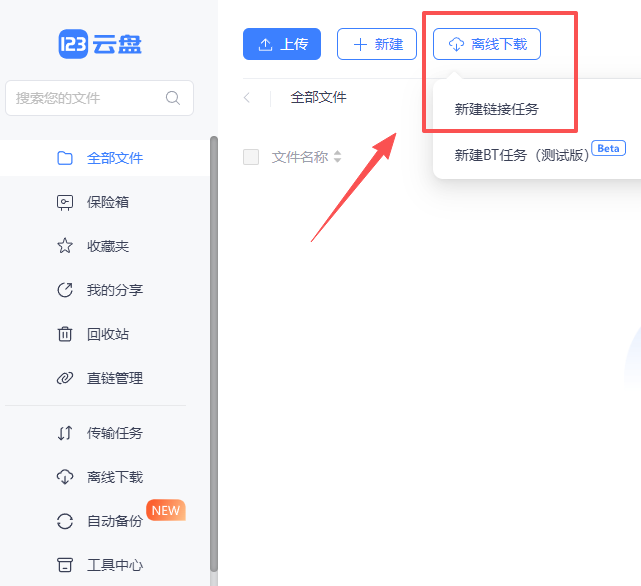Click the NEW badge beside 自动备份

point(166,510)
